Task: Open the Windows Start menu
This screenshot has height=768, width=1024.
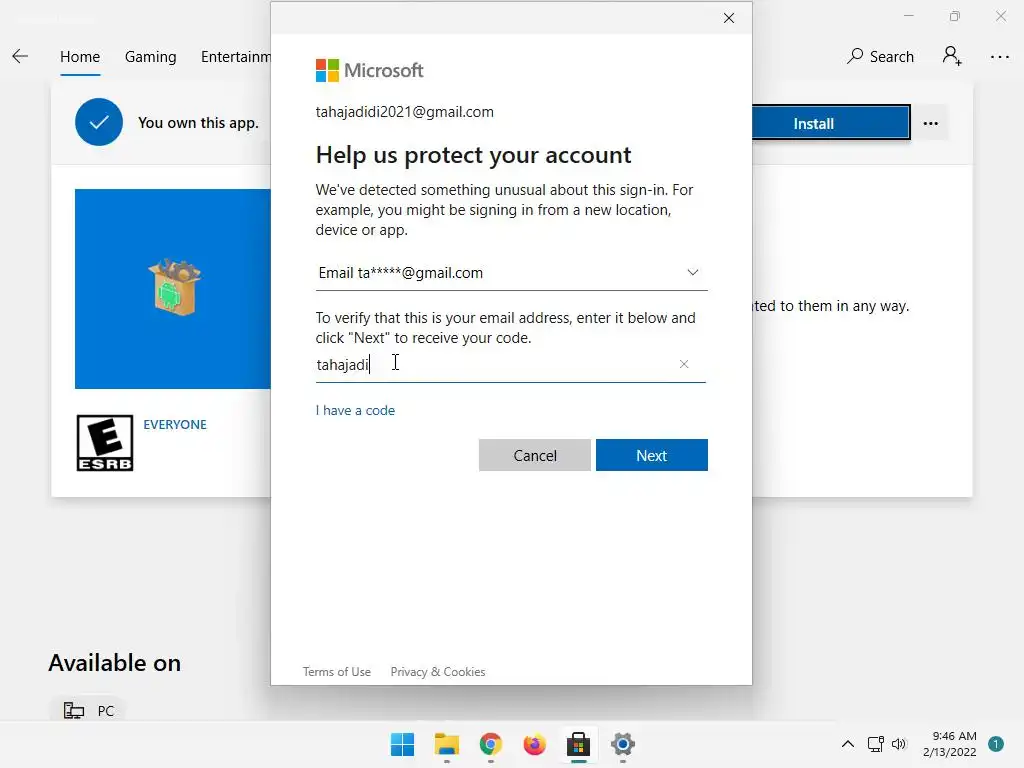Action: click(x=402, y=744)
